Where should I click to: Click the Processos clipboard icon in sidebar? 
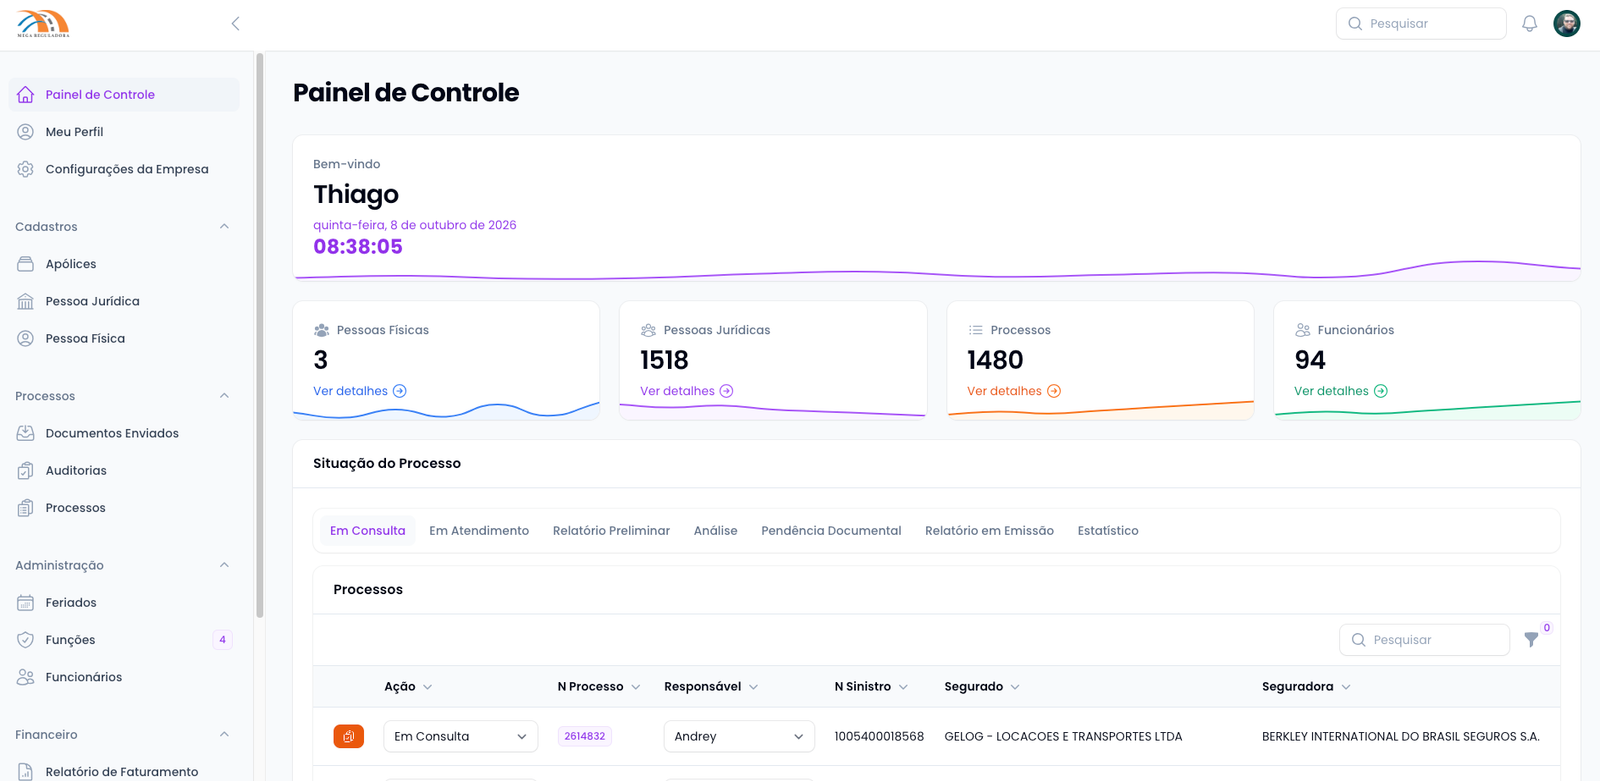[x=26, y=508]
